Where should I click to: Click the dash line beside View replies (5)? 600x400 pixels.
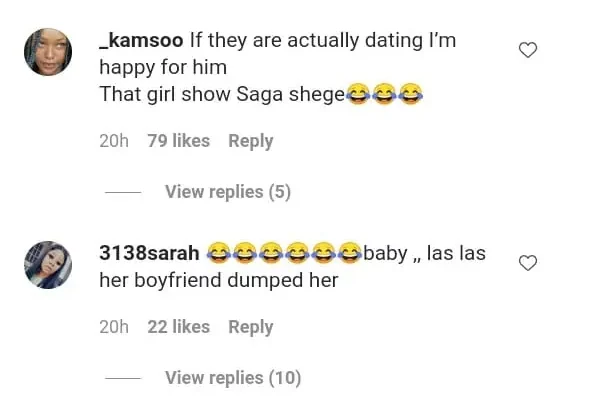point(125,192)
